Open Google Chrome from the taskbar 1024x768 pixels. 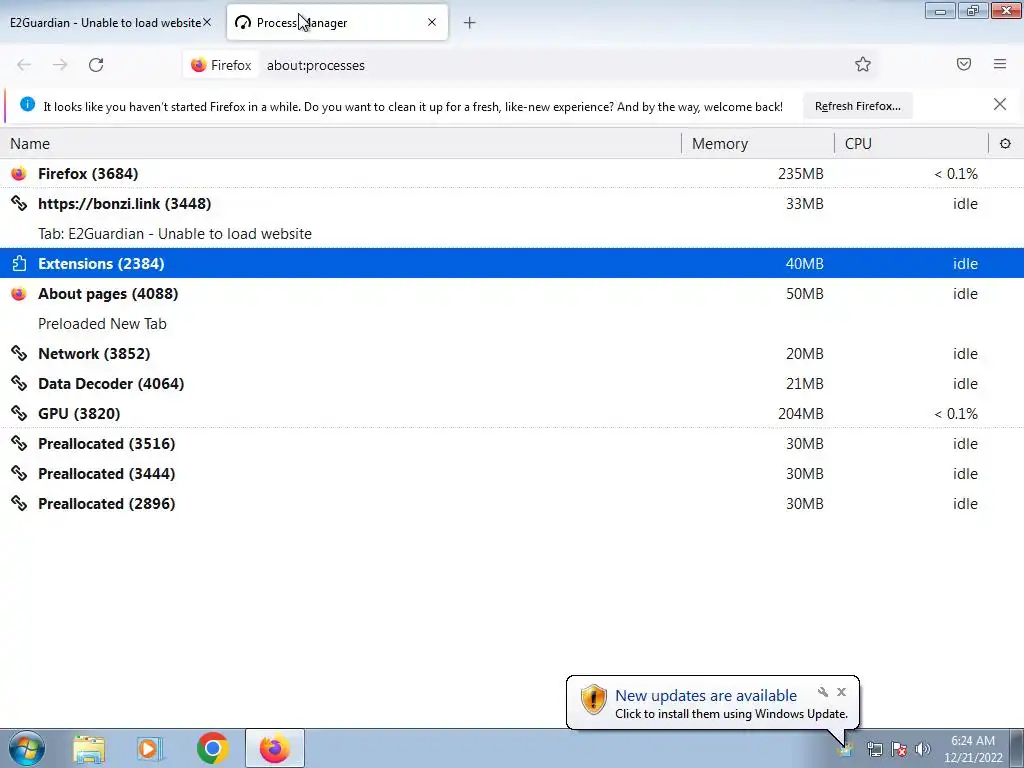tap(212, 748)
